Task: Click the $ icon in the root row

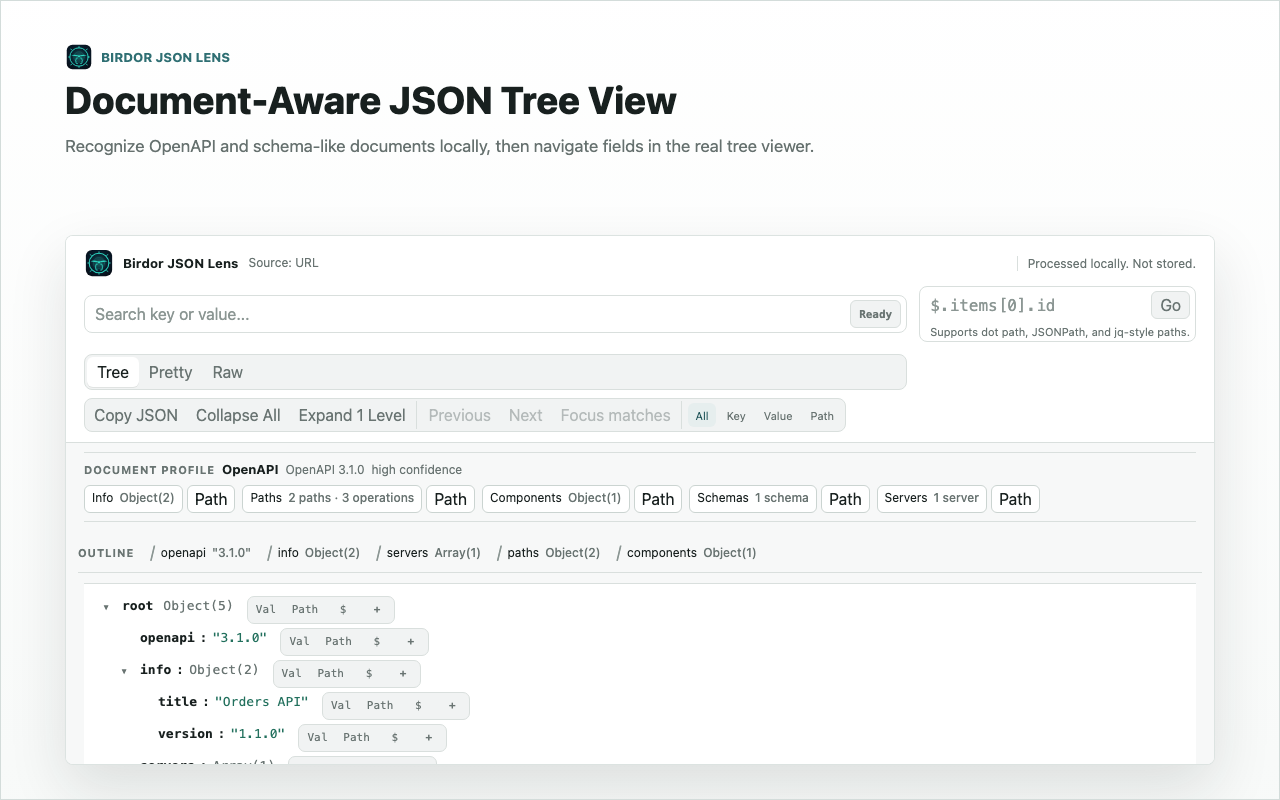Action: pyautogui.click(x=343, y=609)
